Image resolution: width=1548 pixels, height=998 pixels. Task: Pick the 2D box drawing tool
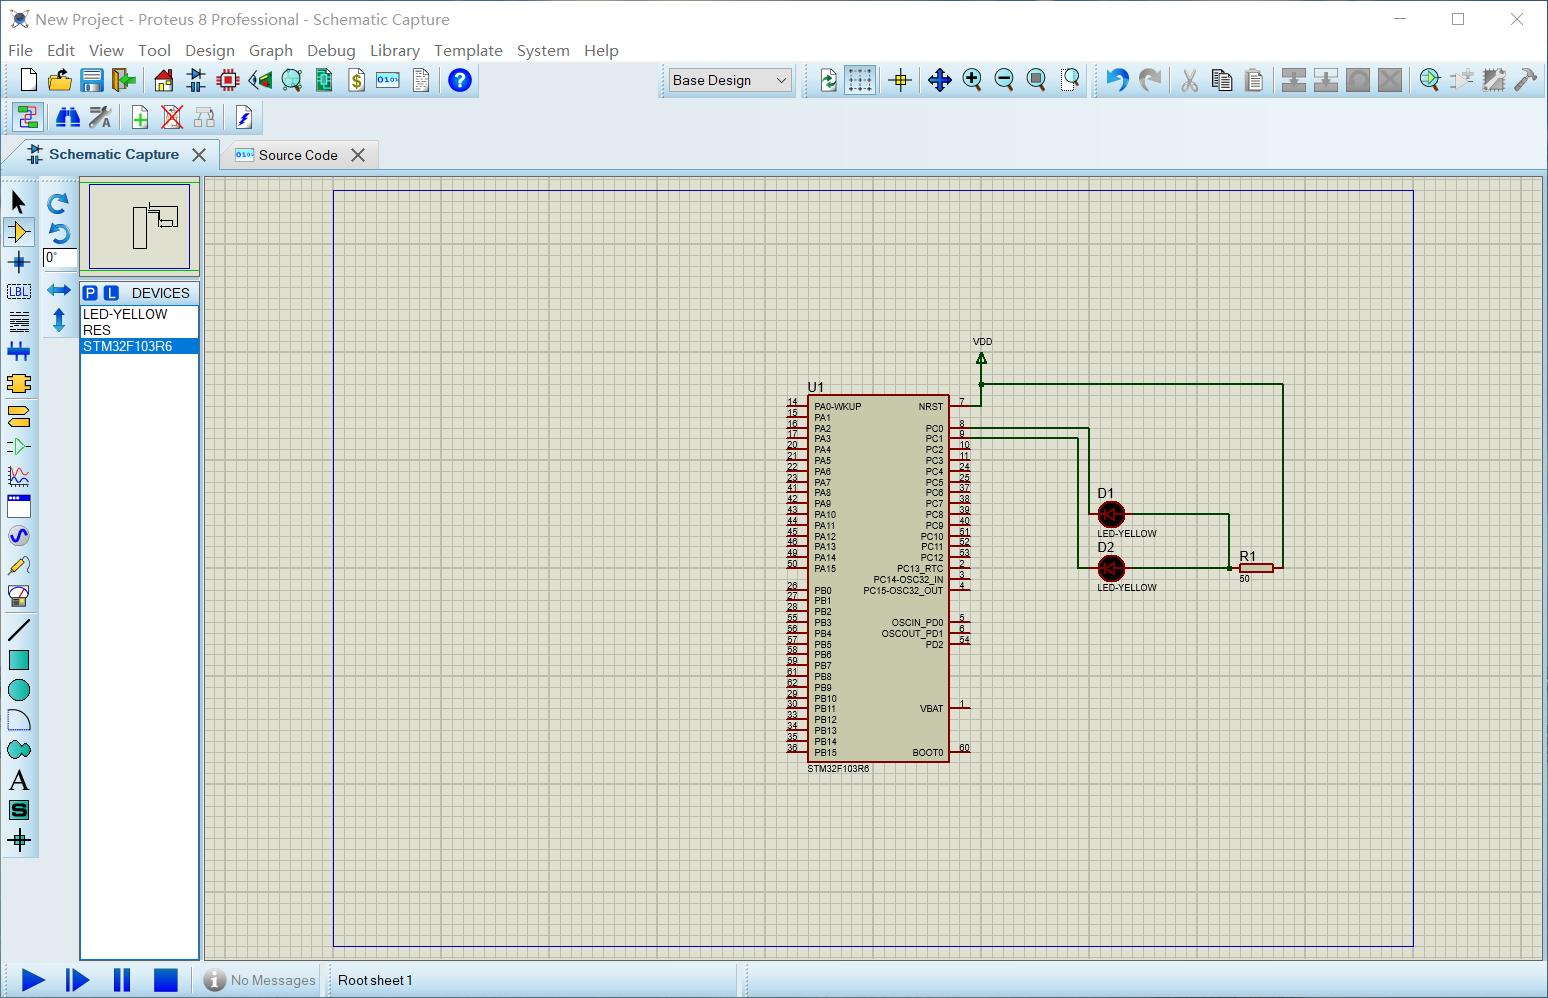pos(18,660)
